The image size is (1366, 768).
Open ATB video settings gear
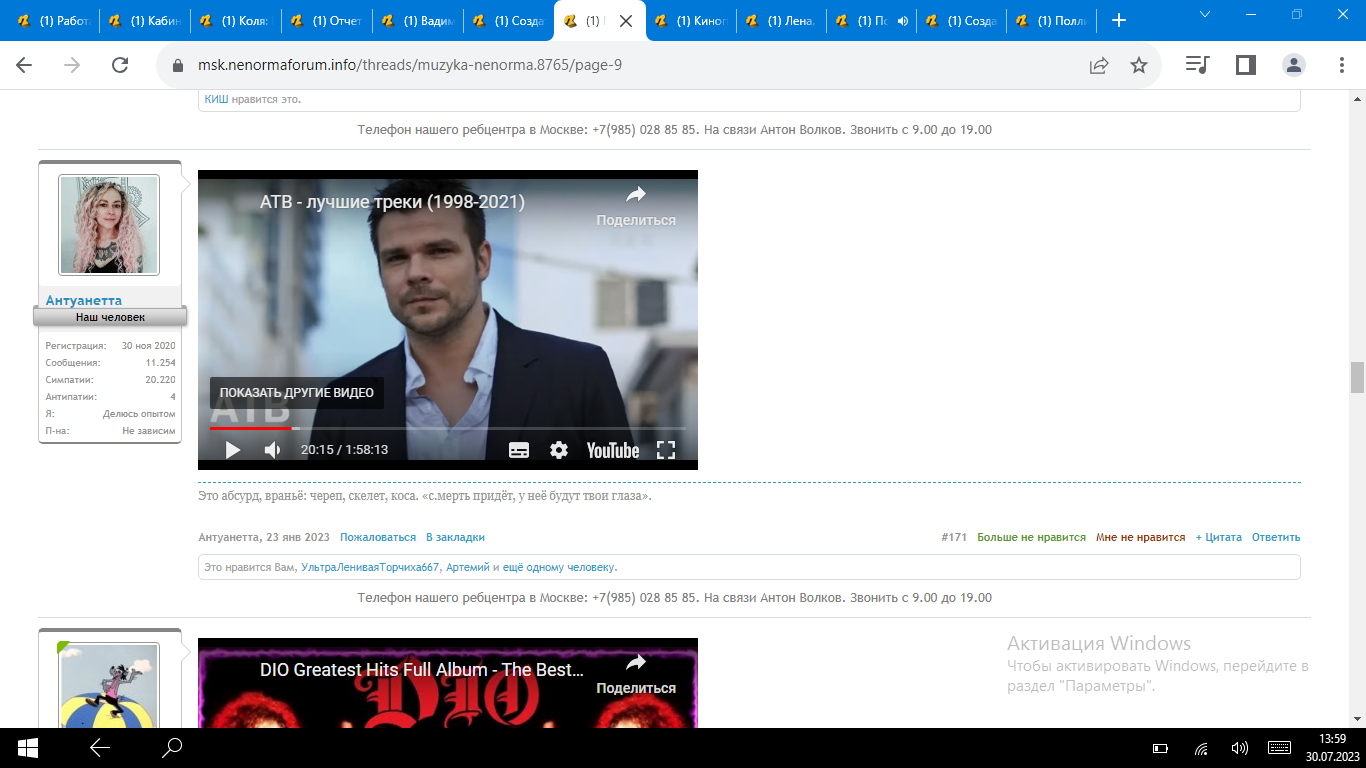point(559,450)
